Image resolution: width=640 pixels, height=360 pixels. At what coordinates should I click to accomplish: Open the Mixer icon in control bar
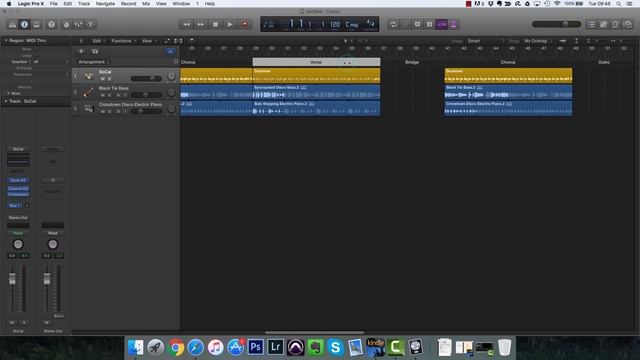pos(78,24)
